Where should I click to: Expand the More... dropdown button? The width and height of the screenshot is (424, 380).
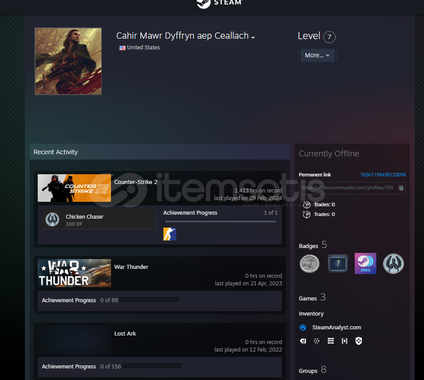tap(317, 55)
